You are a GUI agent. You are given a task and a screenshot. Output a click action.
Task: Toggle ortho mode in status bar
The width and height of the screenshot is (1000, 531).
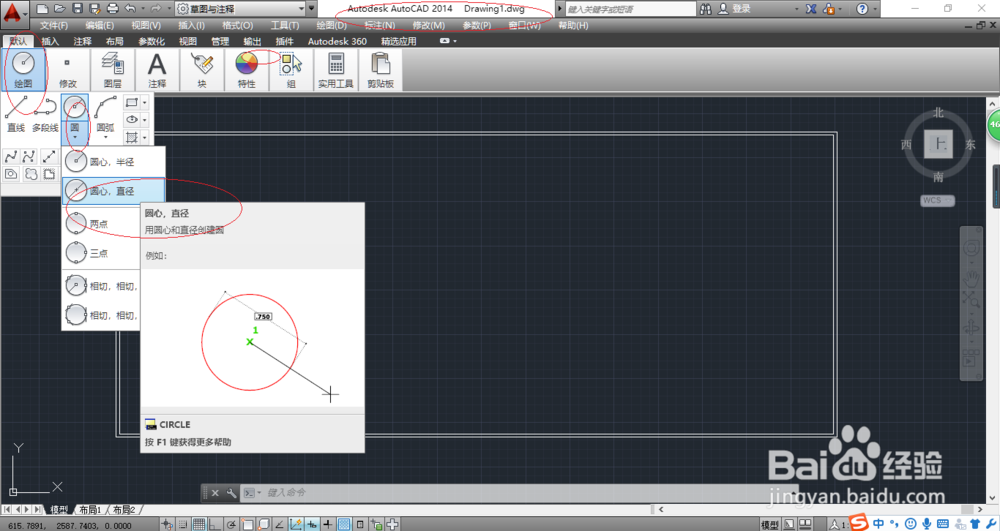point(215,525)
